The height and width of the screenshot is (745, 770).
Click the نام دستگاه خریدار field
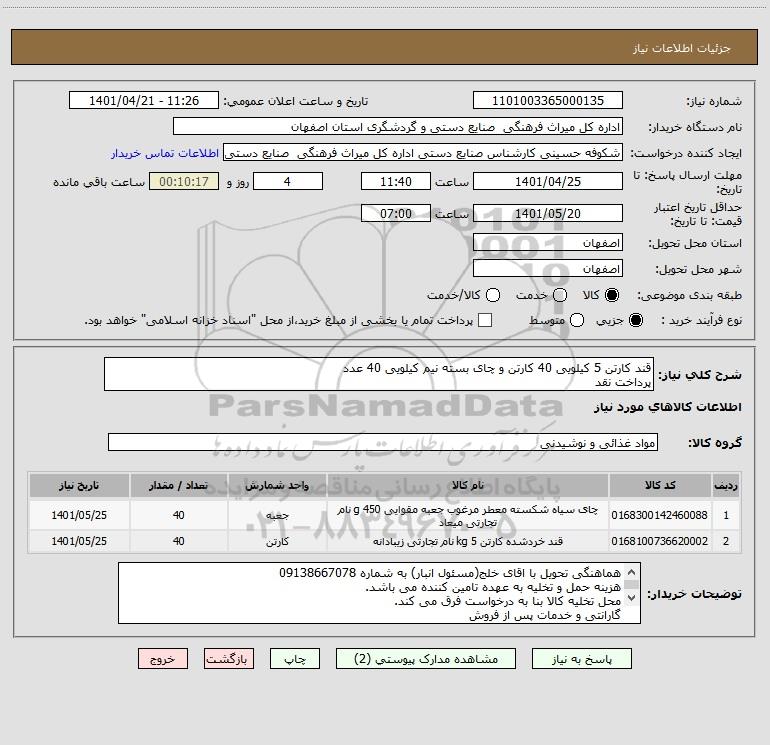point(398,127)
